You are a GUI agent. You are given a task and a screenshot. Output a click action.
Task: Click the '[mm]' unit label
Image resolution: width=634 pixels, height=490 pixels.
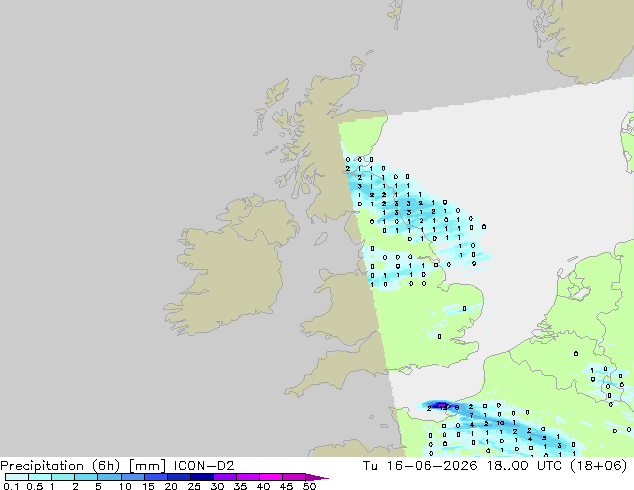[x=147, y=466]
